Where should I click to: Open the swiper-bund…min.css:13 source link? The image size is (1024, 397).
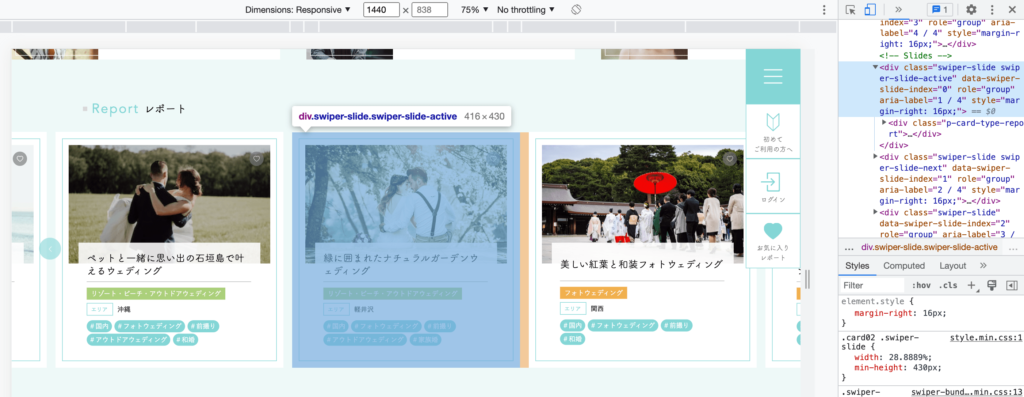click(x=967, y=392)
